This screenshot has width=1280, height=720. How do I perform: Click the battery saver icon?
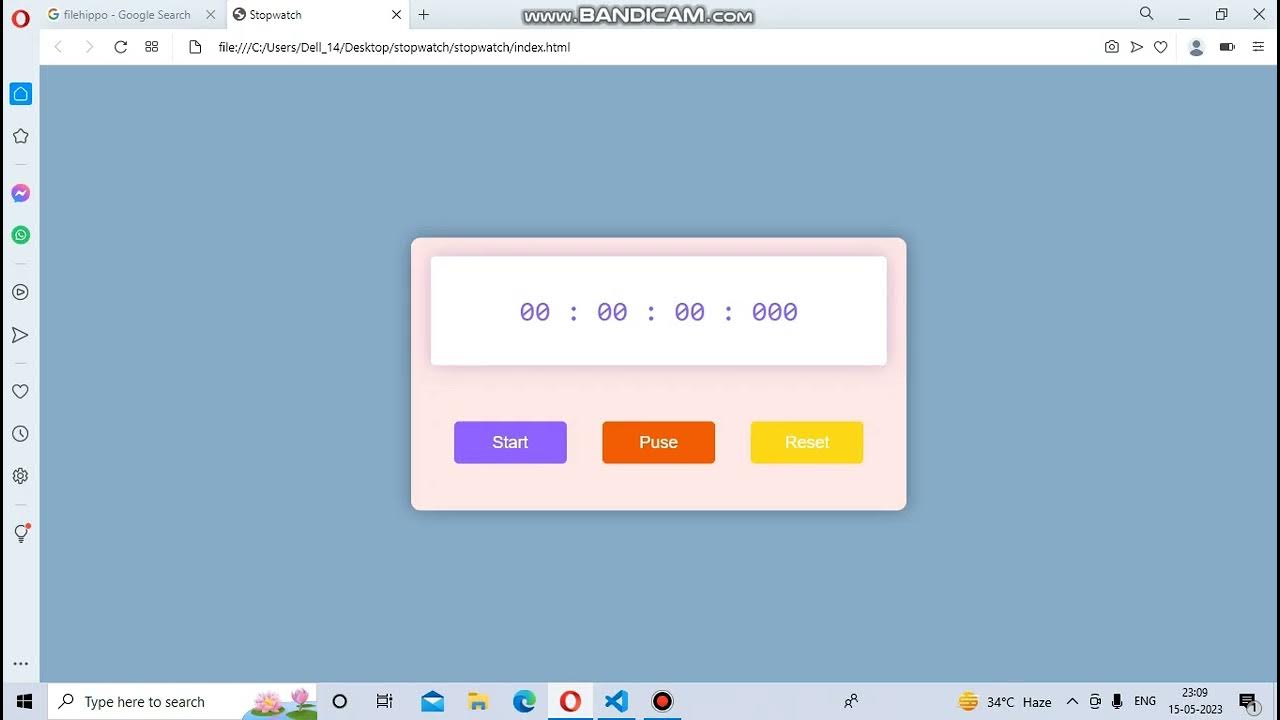(1227, 47)
